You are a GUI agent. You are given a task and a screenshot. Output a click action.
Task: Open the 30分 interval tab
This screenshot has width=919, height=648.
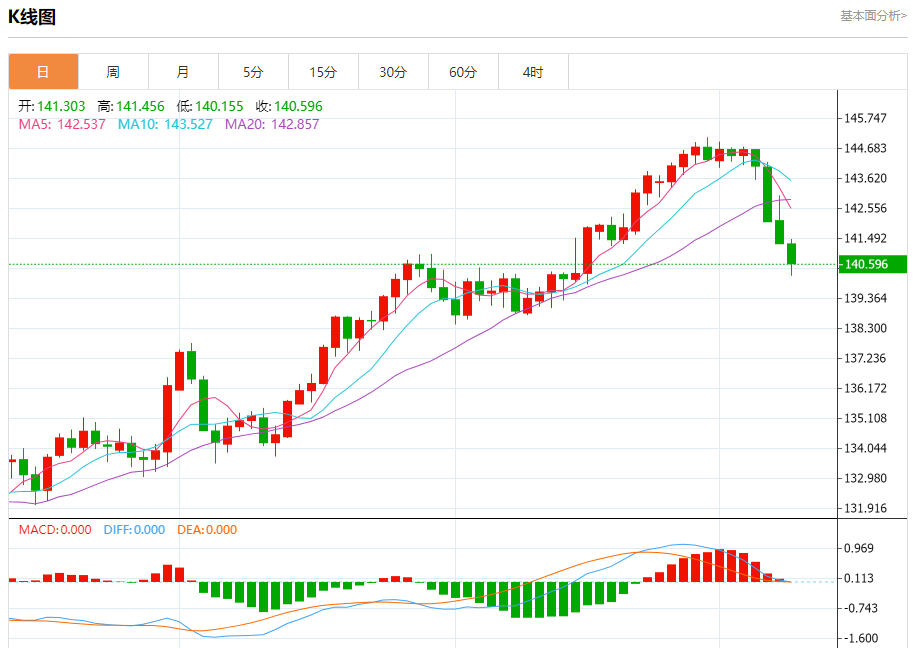pyautogui.click(x=393, y=71)
